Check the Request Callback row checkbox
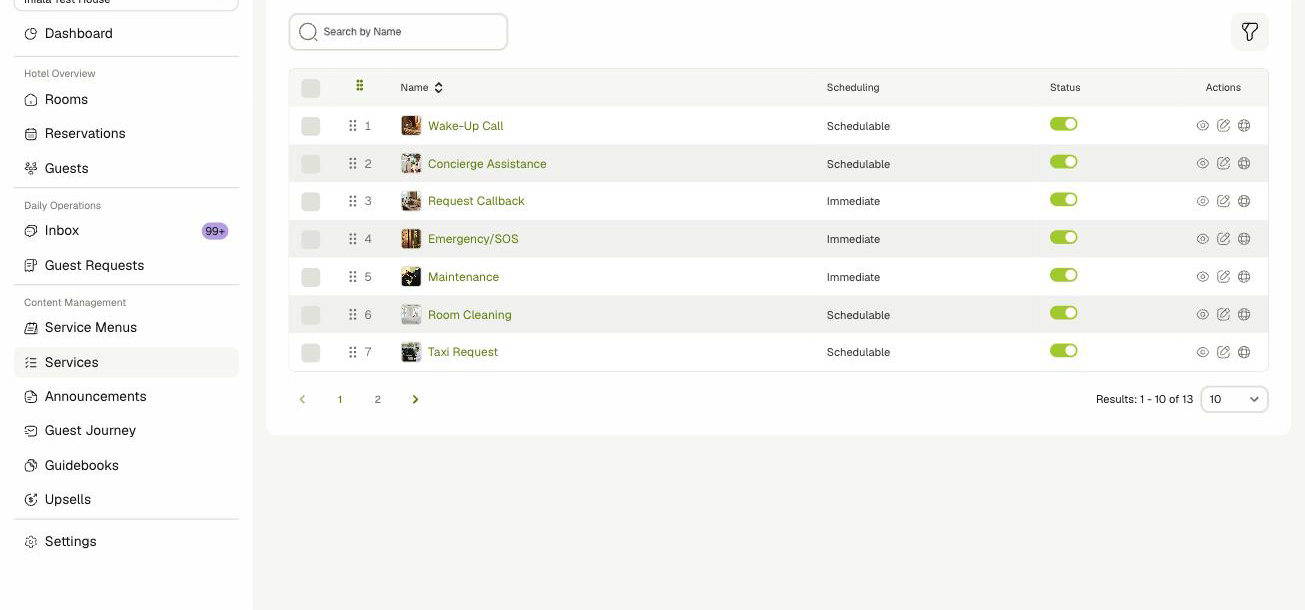Image resolution: width=1305 pixels, height=610 pixels. coord(311,202)
